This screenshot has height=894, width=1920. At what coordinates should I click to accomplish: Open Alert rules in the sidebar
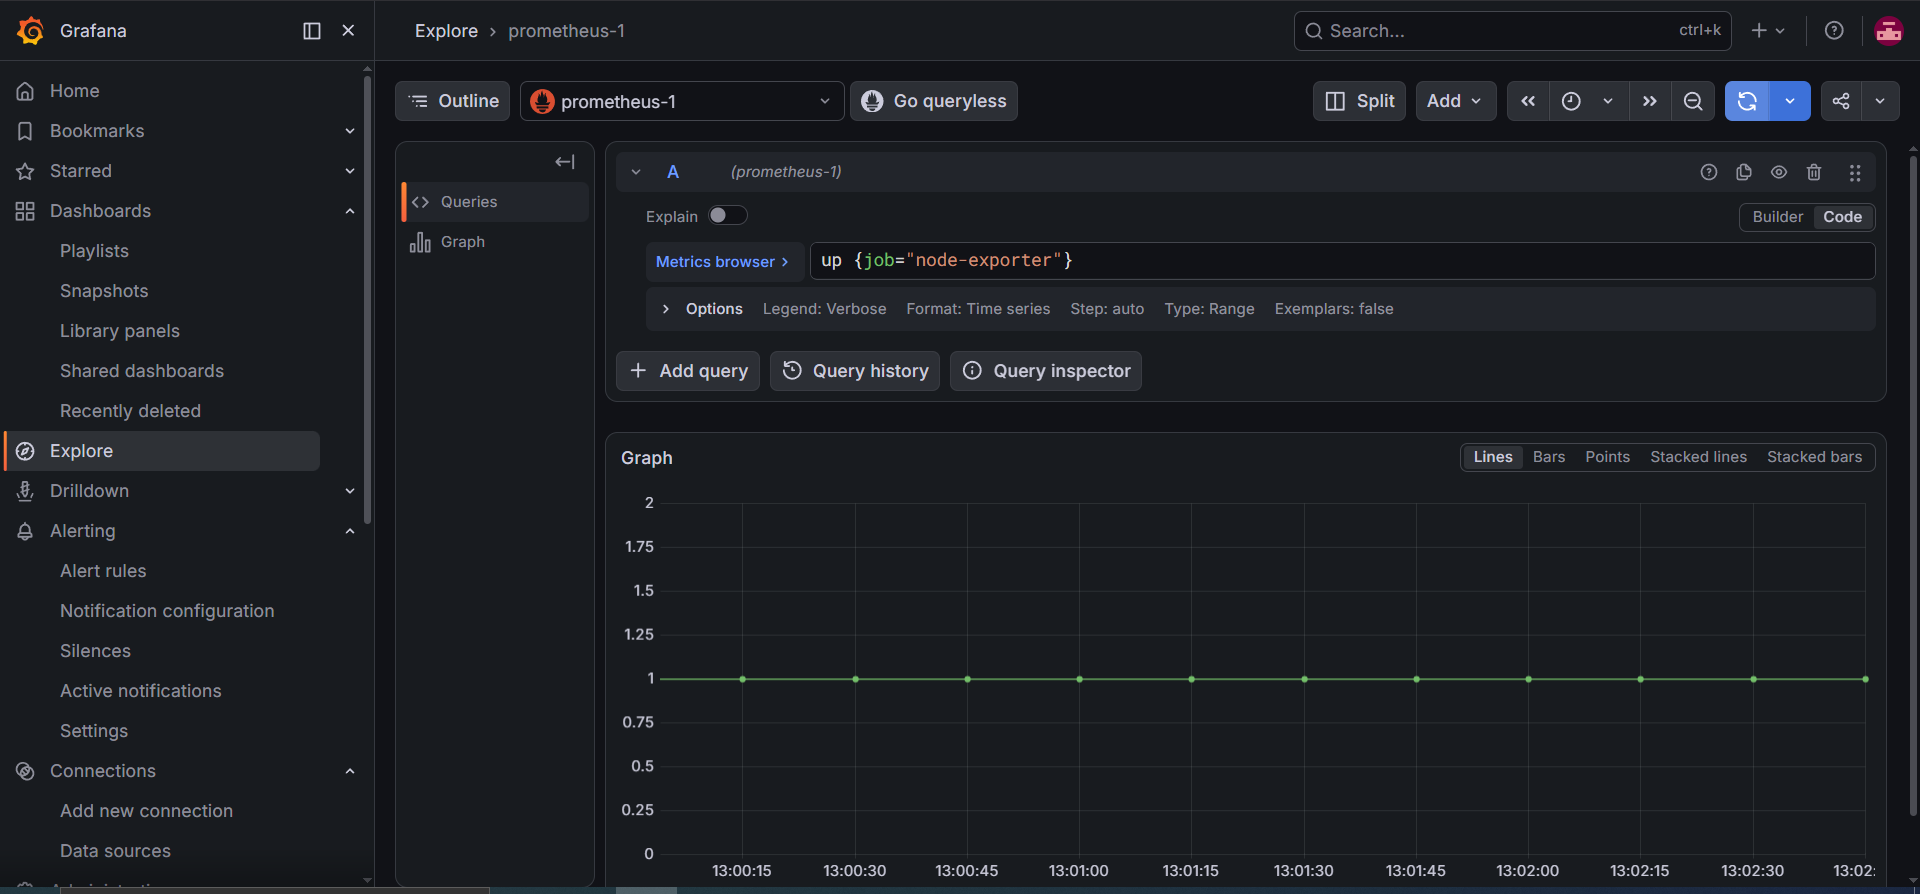pos(103,571)
